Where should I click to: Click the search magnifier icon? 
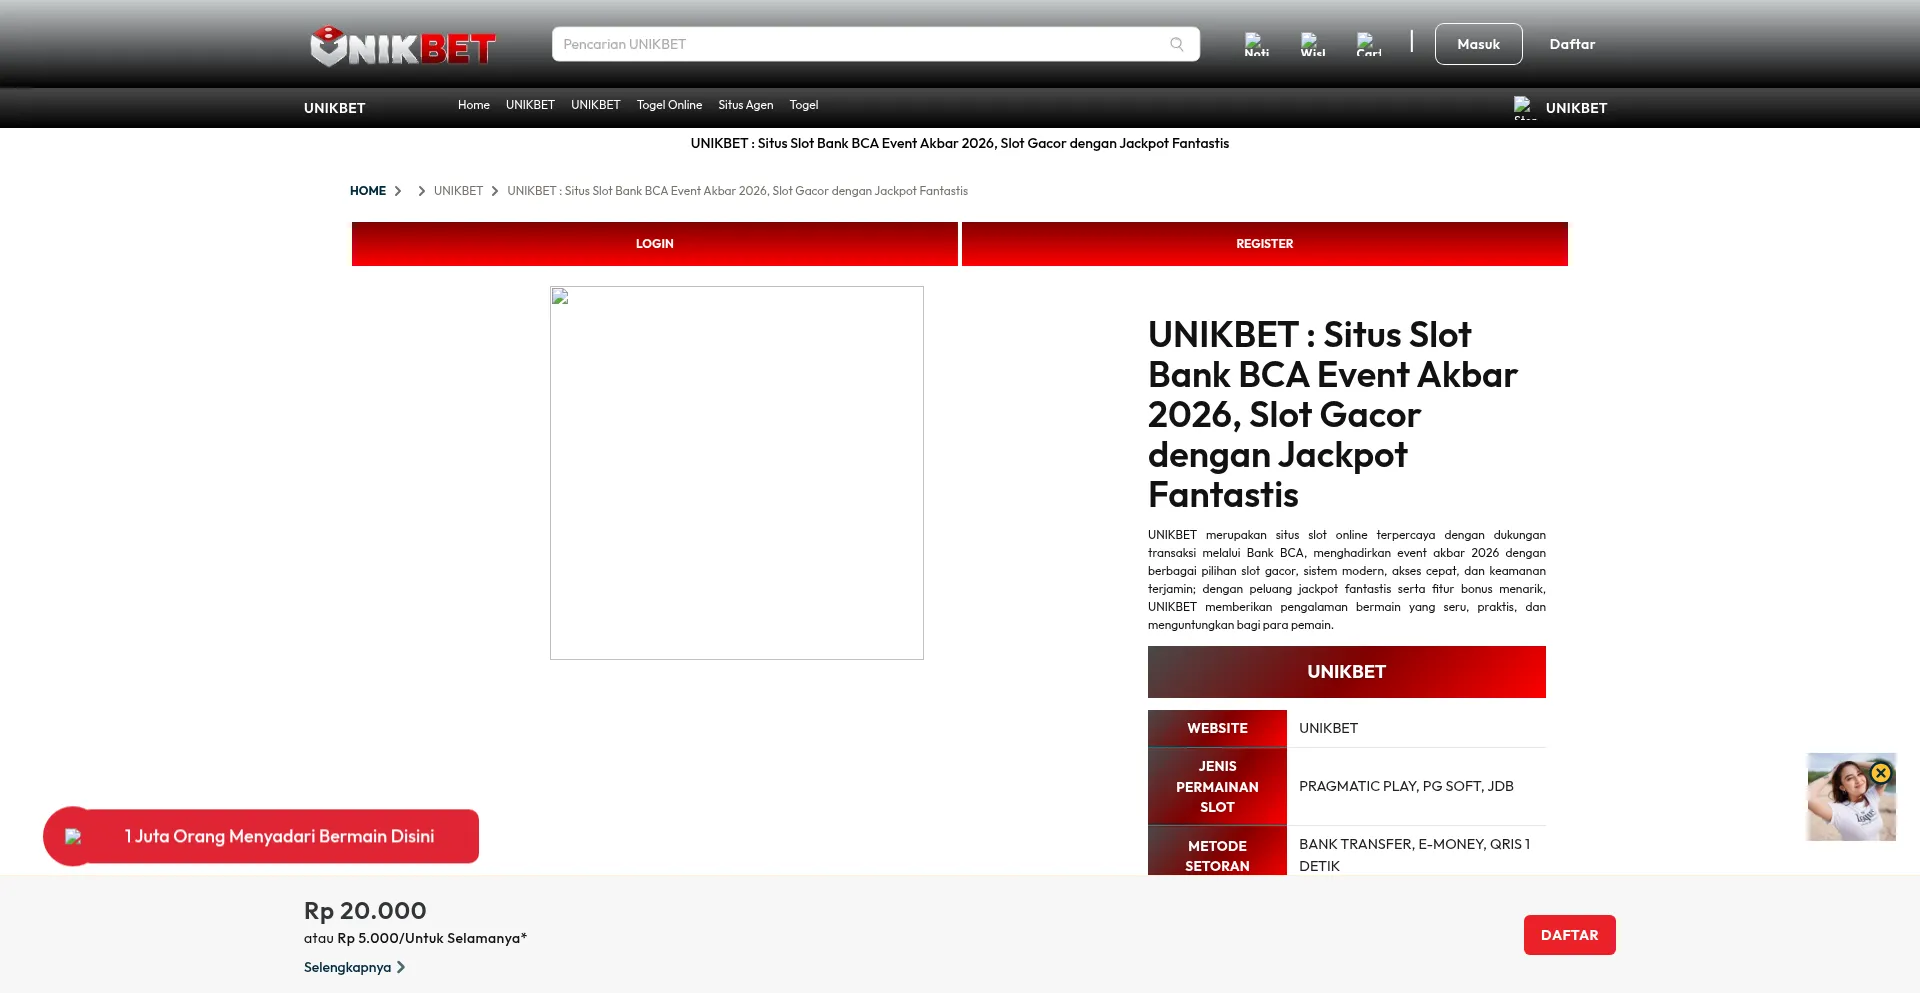pyautogui.click(x=1177, y=44)
